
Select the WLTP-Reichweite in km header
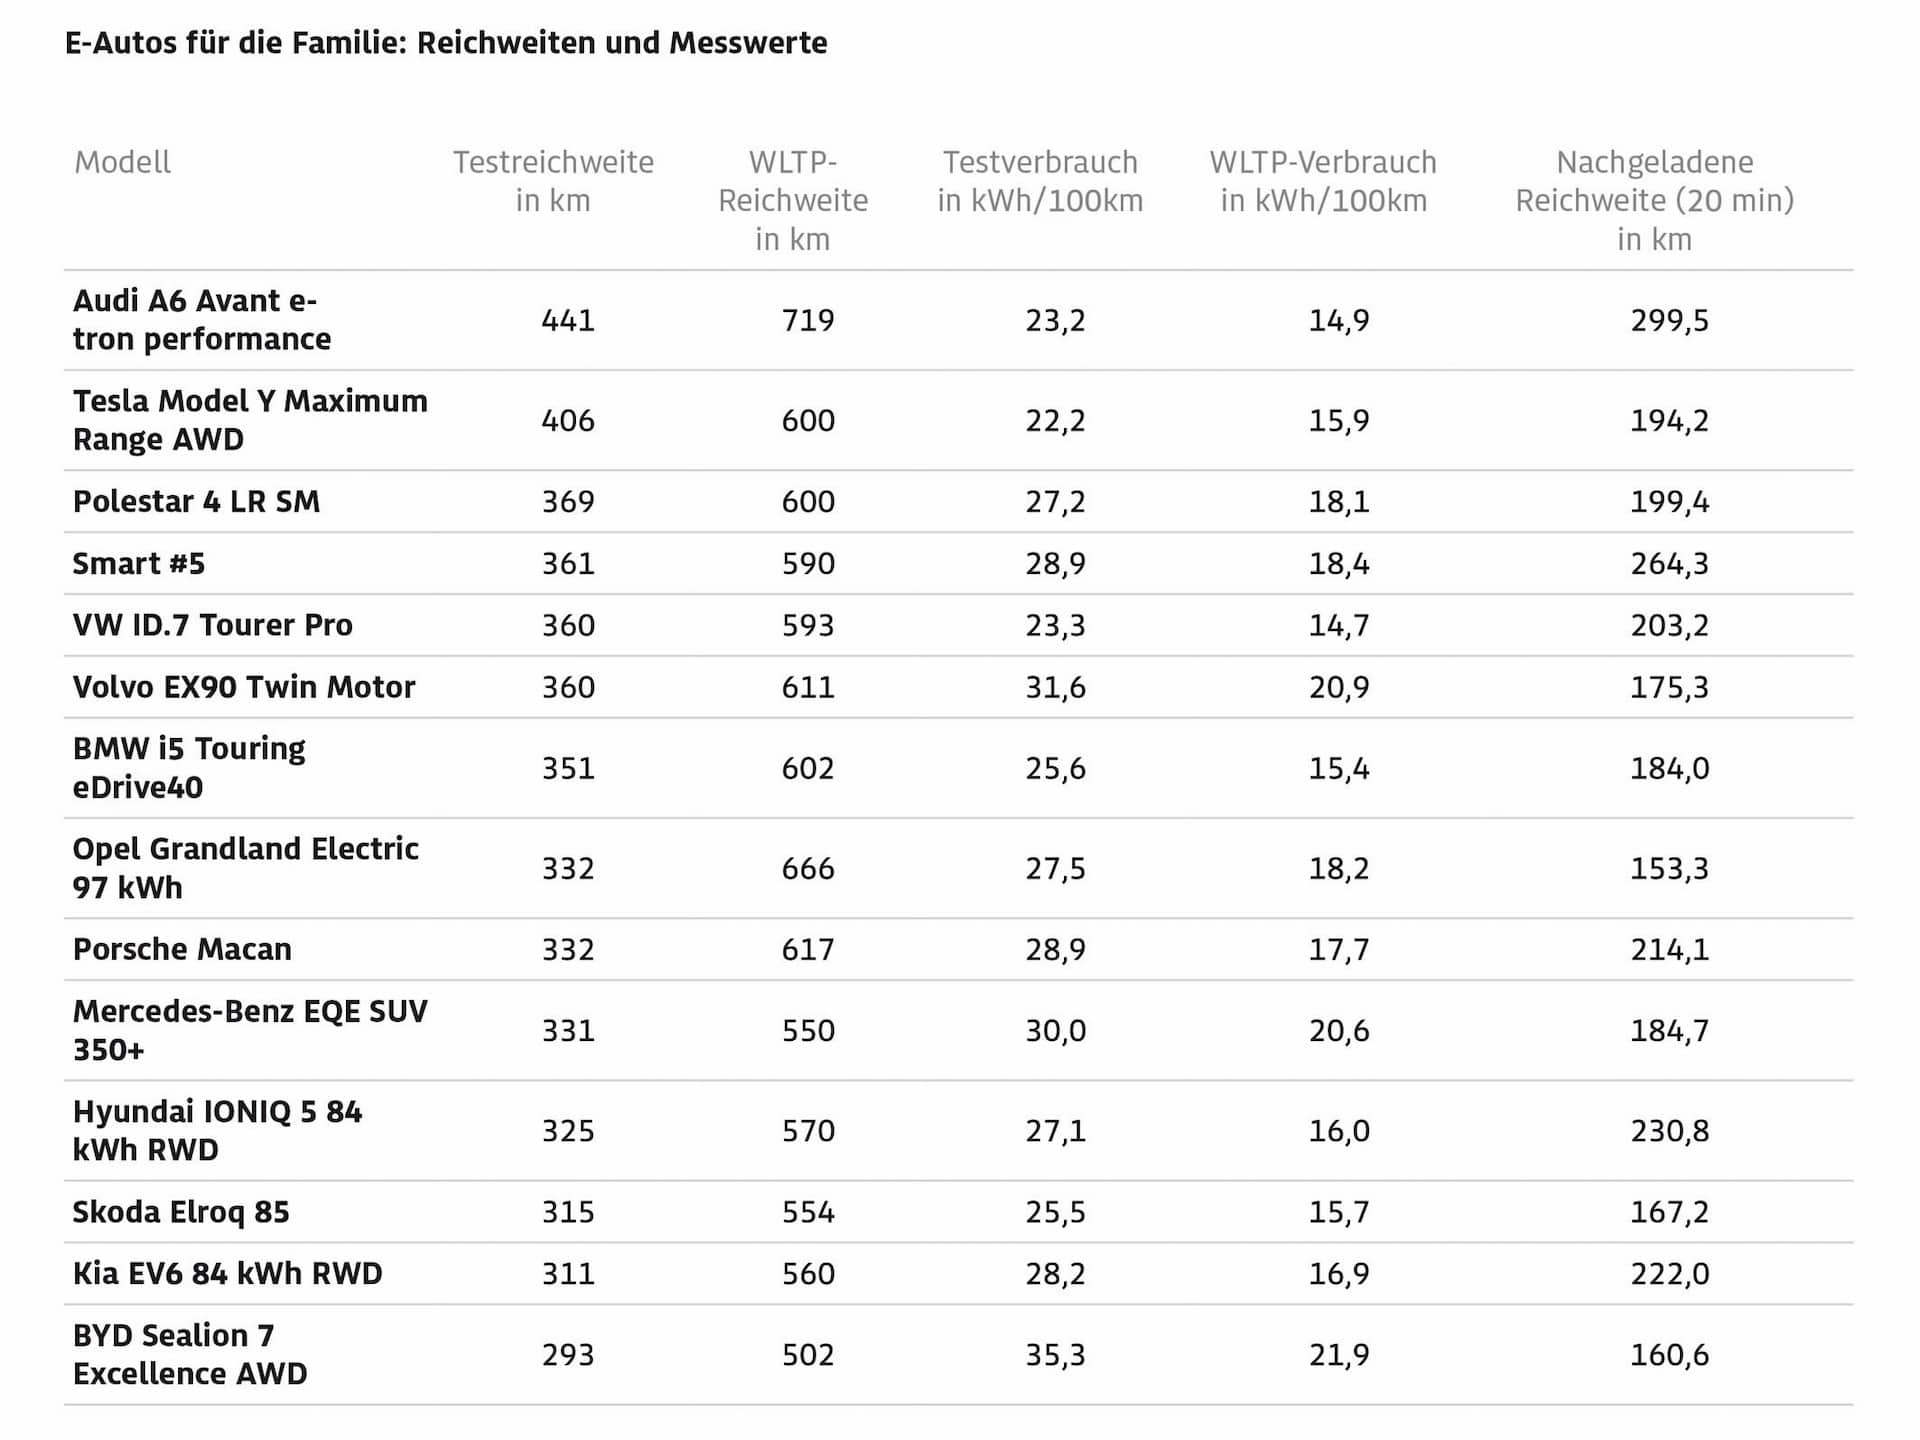[793, 200]
